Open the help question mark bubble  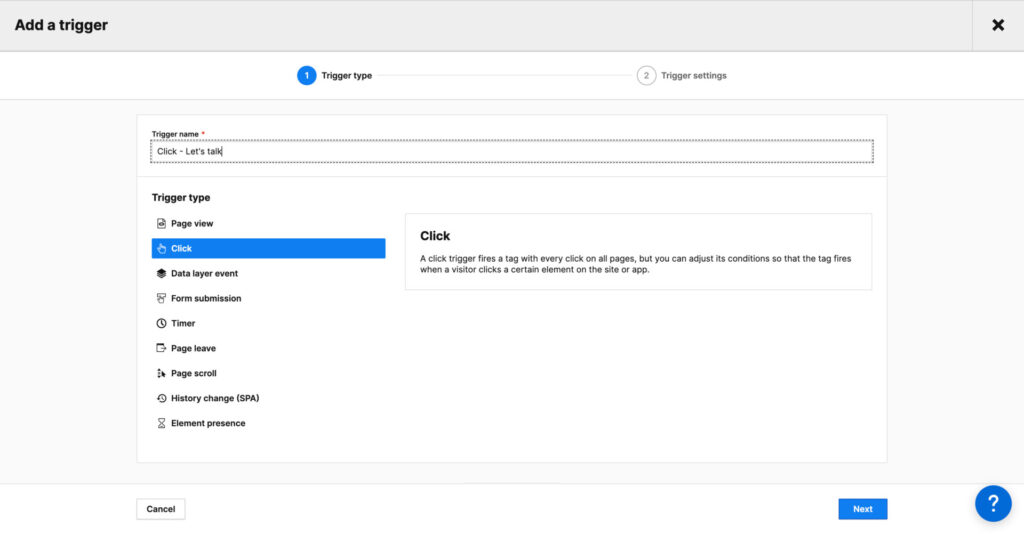click(993, 503)
